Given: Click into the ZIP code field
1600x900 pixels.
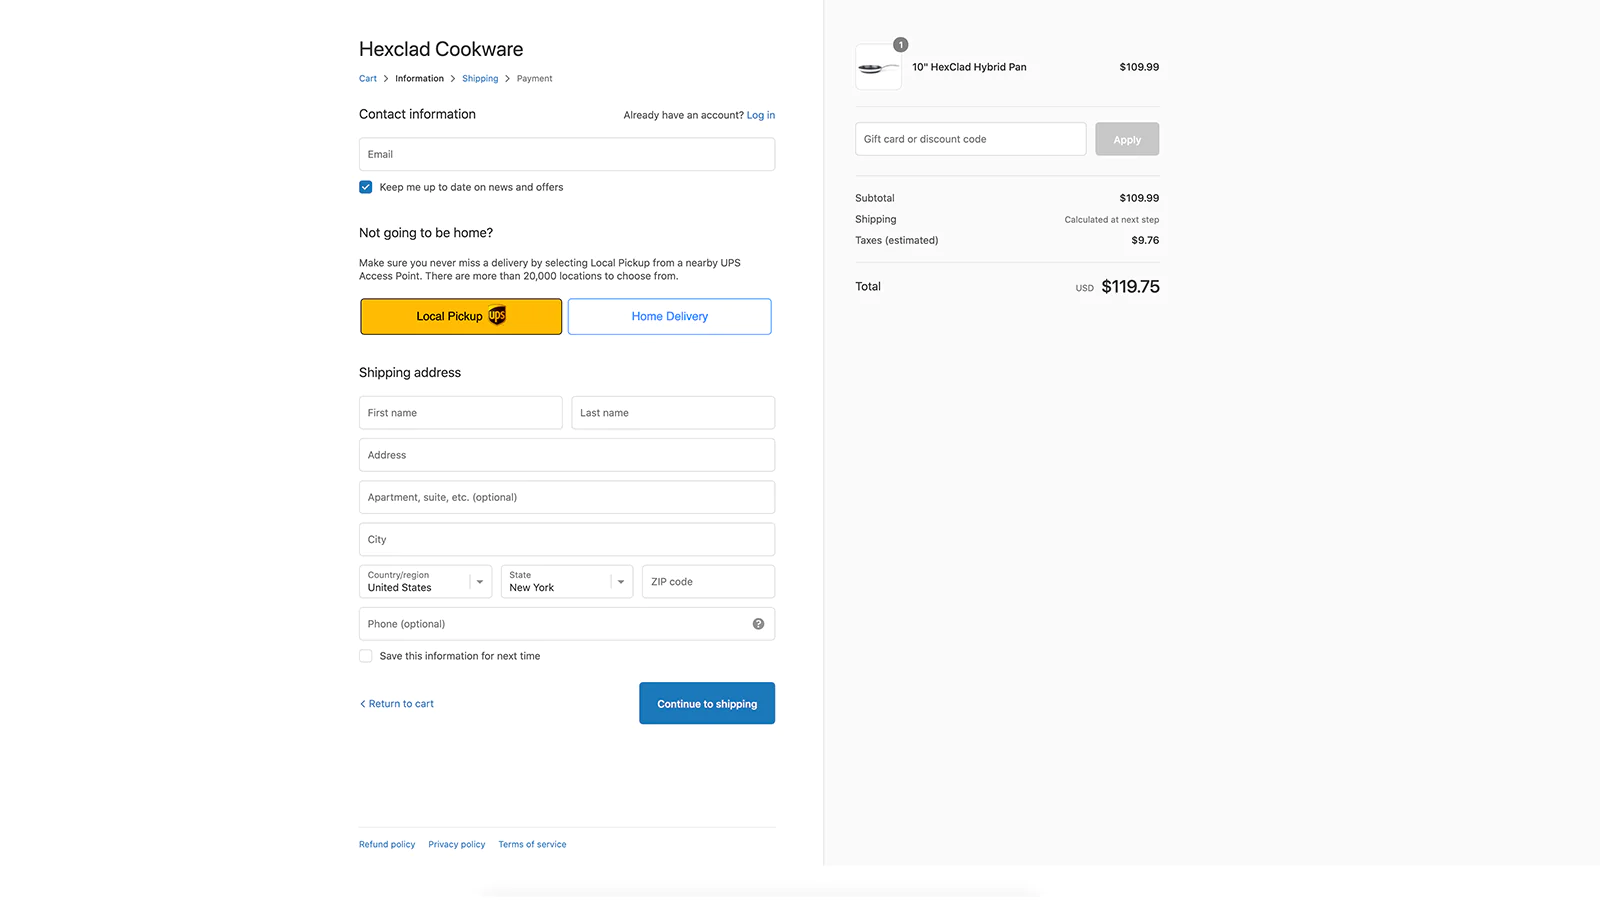Looking at the screenshot, I should (708, 582).
